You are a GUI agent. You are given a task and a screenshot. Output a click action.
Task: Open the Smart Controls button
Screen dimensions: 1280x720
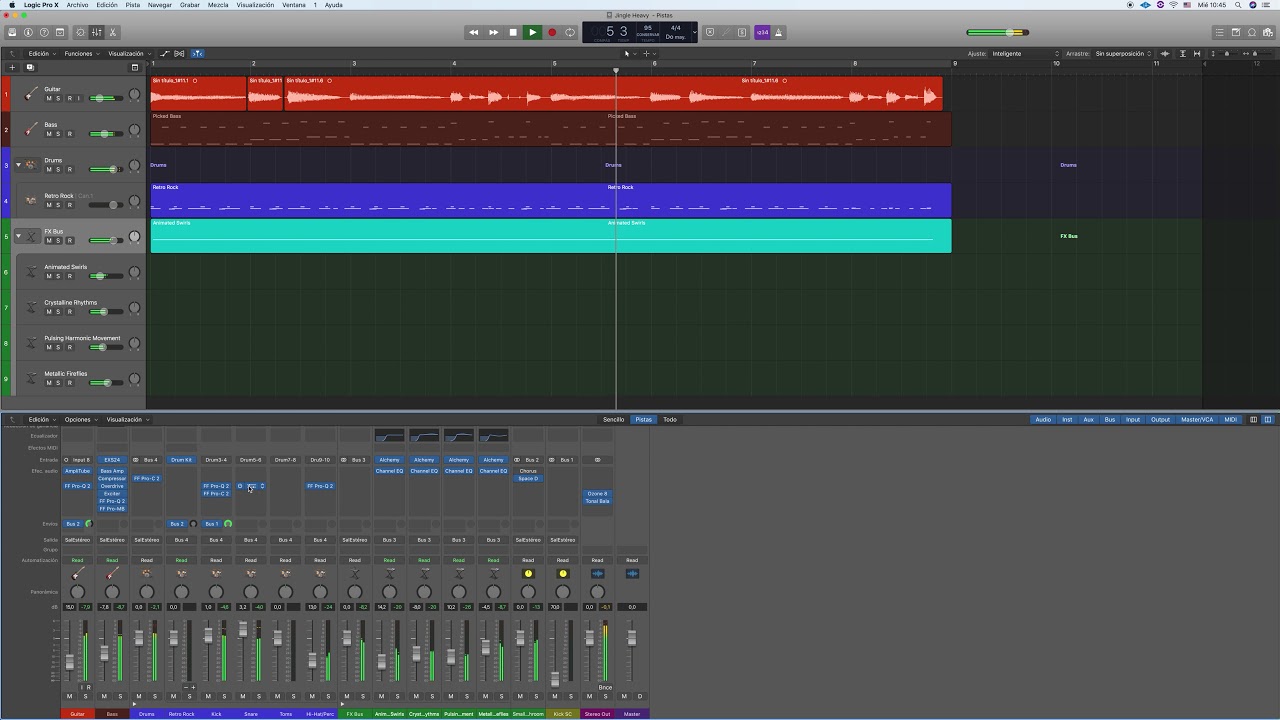pyautogui.click(x=81, y=32)
